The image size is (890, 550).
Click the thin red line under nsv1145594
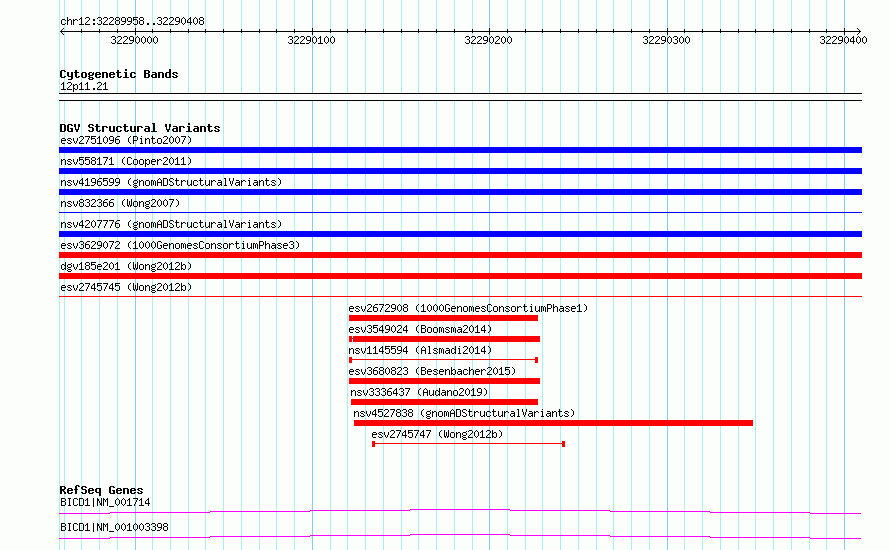(x=443, y=360)
